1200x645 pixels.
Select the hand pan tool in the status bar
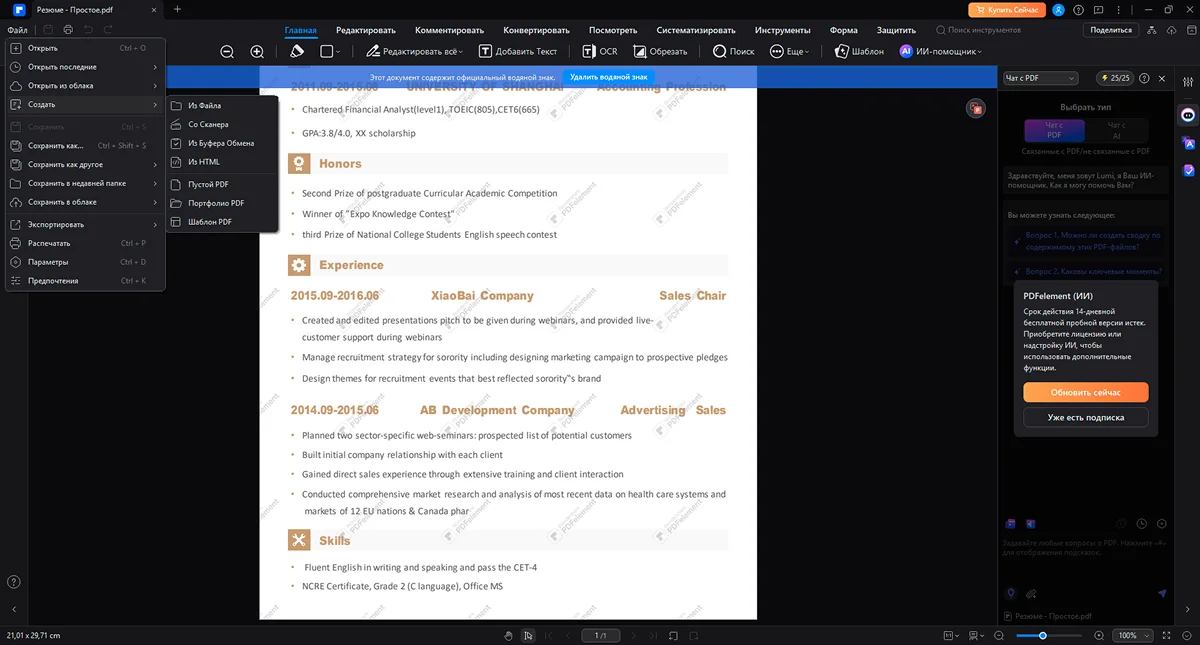pos(508,635)
